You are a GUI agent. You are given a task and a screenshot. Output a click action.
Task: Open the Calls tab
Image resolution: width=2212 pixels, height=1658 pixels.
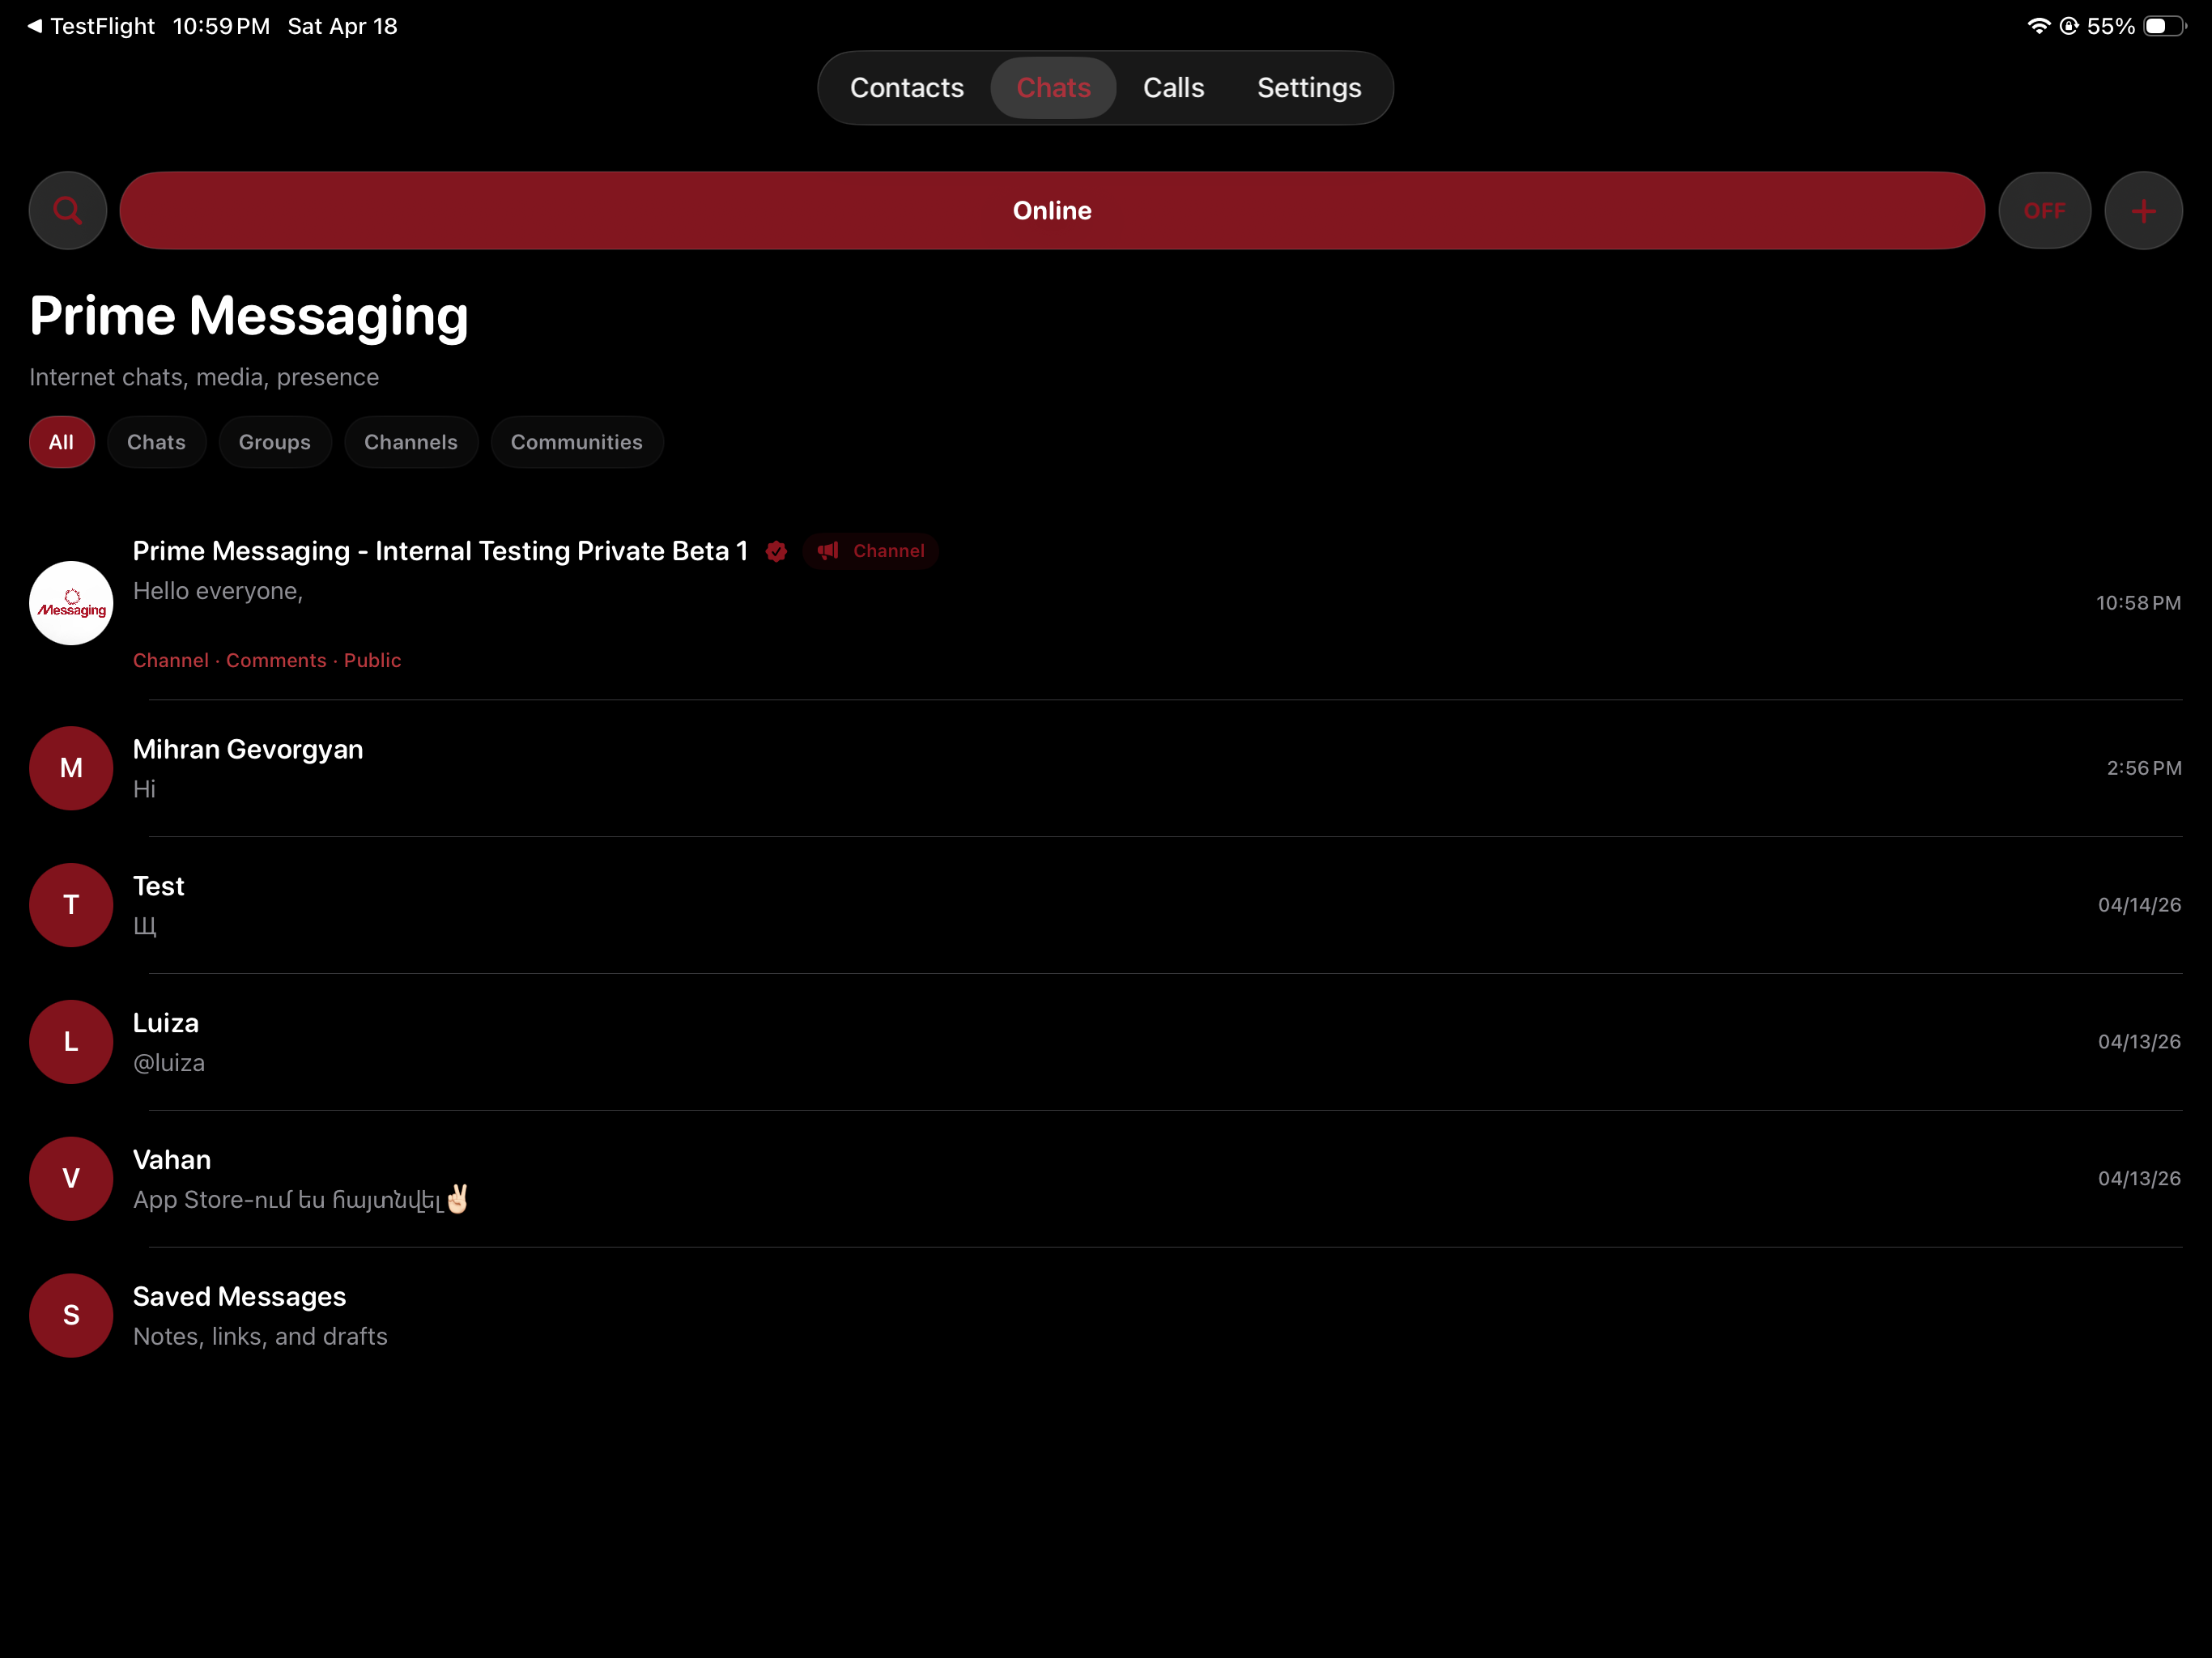click(x=1173, y=88)
